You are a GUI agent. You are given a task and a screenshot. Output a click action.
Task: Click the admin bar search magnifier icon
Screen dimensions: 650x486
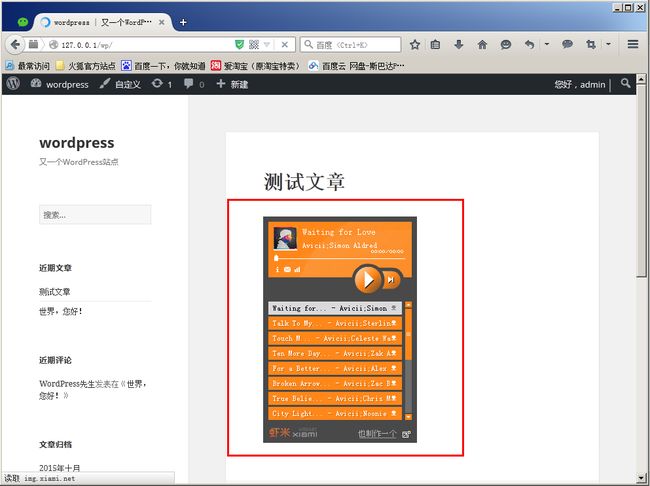pos(626,83)
